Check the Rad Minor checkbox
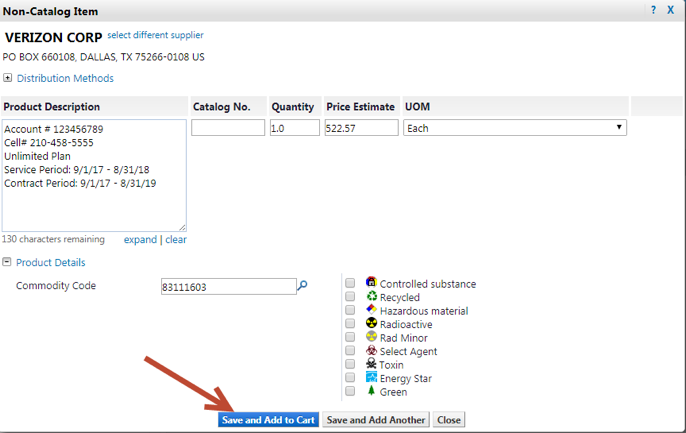The width and height of the screenshot is (686, 433). click(x=350, y=337)
